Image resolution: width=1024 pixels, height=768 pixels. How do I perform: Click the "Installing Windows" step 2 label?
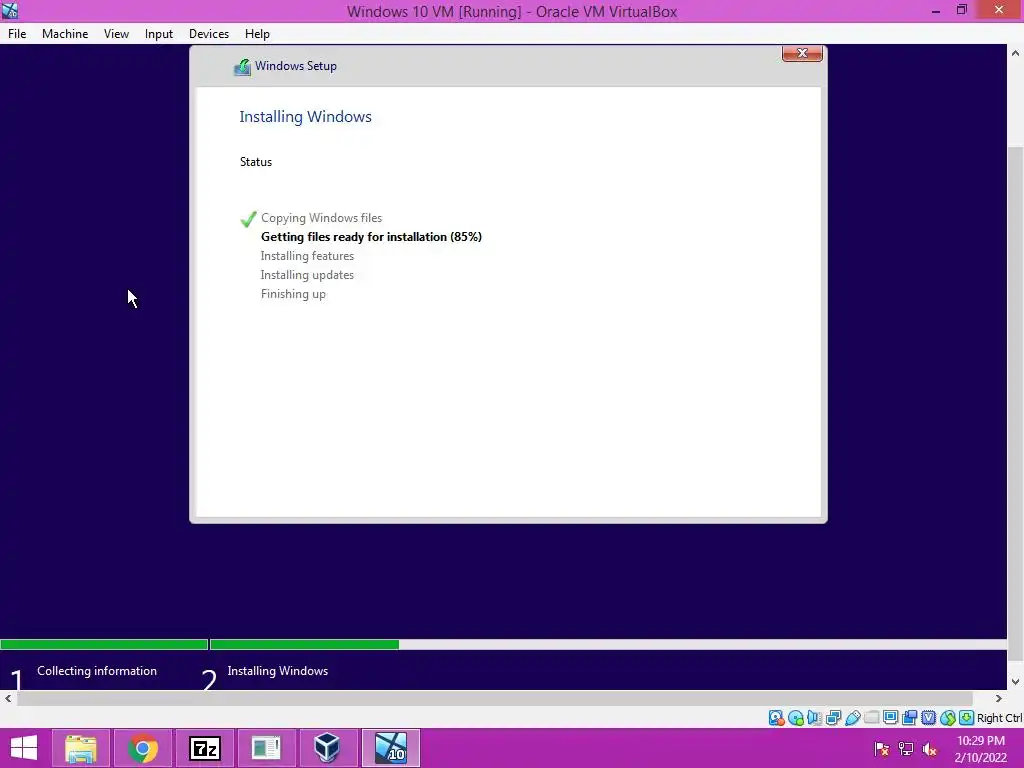point(278,671)
